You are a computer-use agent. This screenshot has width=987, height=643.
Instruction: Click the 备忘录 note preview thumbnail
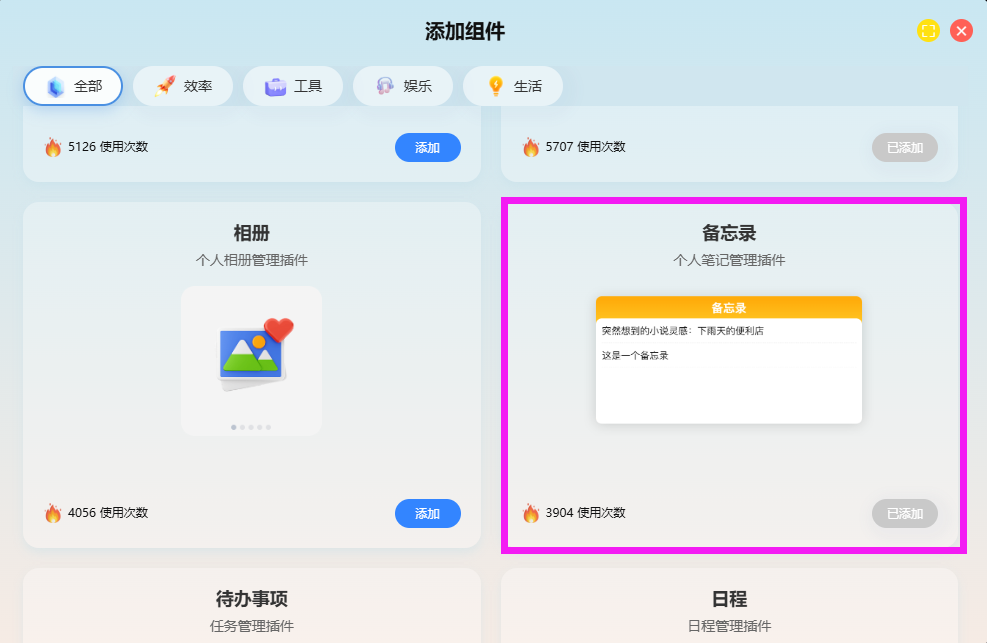(728, 359)
